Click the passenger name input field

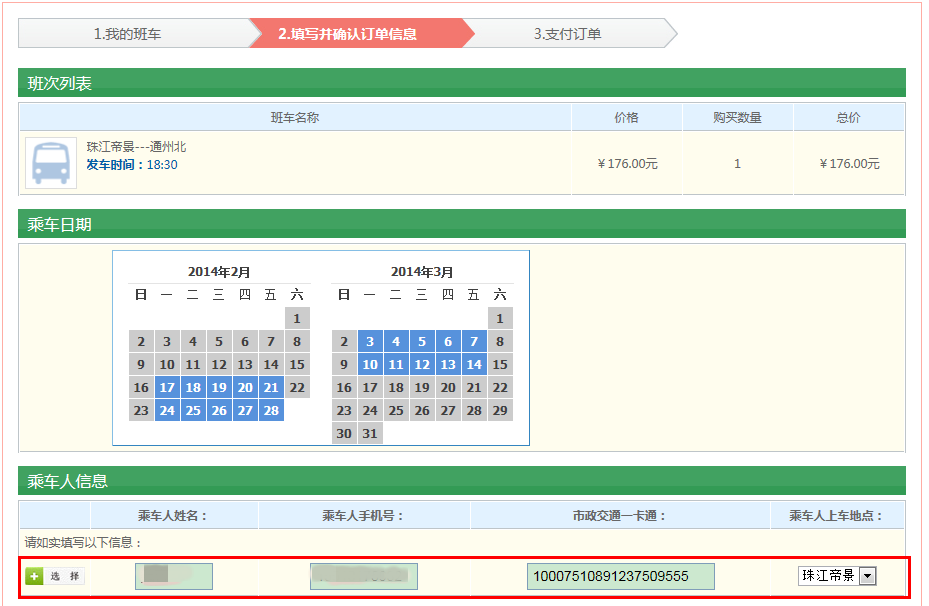tap(174, 576)
